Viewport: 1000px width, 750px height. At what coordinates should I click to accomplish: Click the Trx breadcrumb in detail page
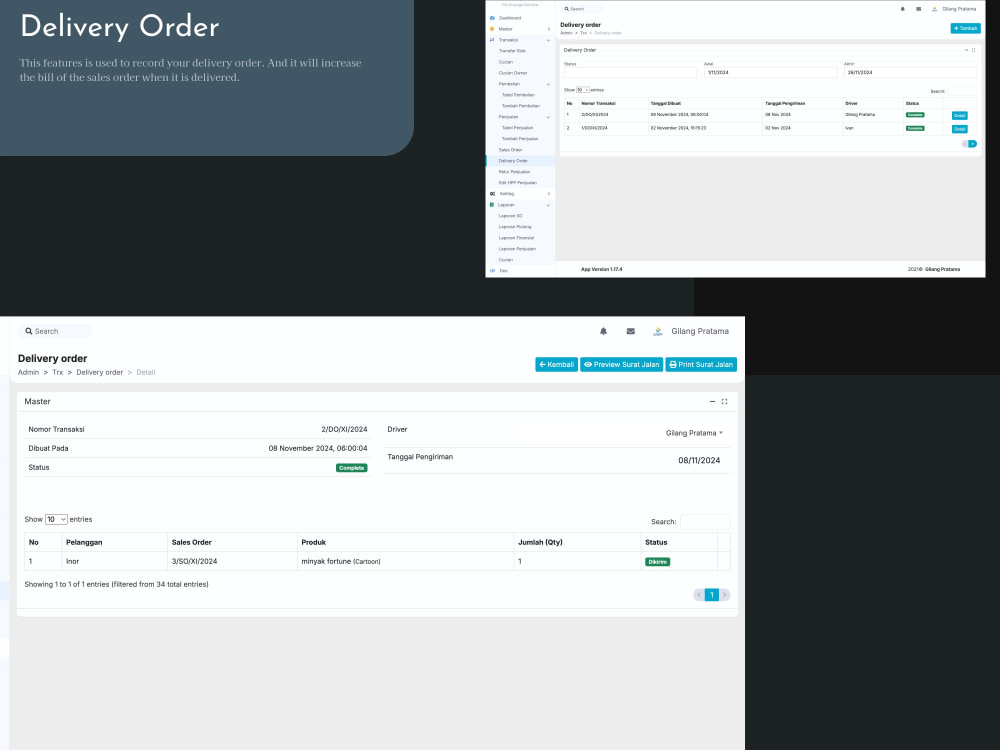57,372
